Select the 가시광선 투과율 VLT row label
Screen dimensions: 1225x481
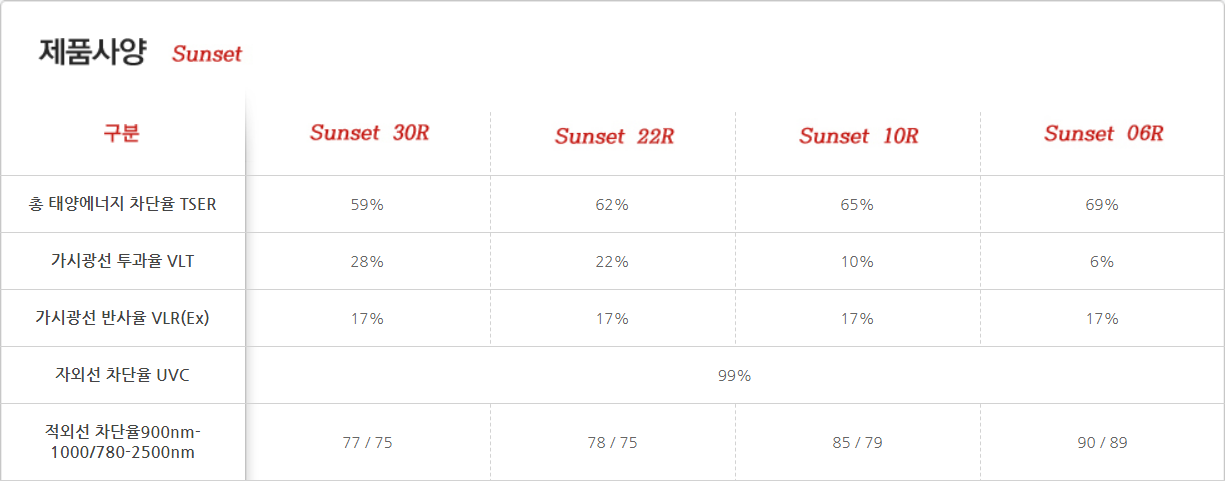(122, 261)
